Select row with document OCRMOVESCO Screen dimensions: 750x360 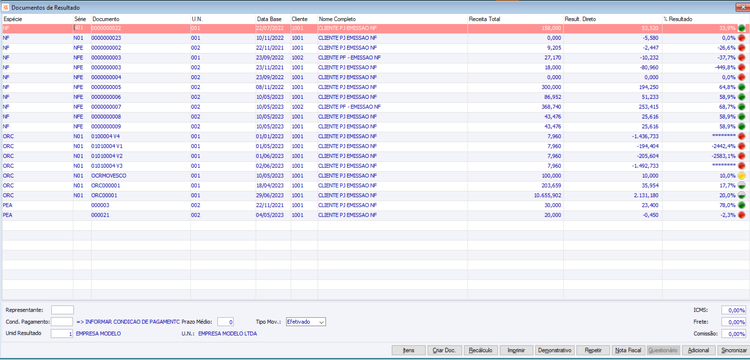pos(374,175)
